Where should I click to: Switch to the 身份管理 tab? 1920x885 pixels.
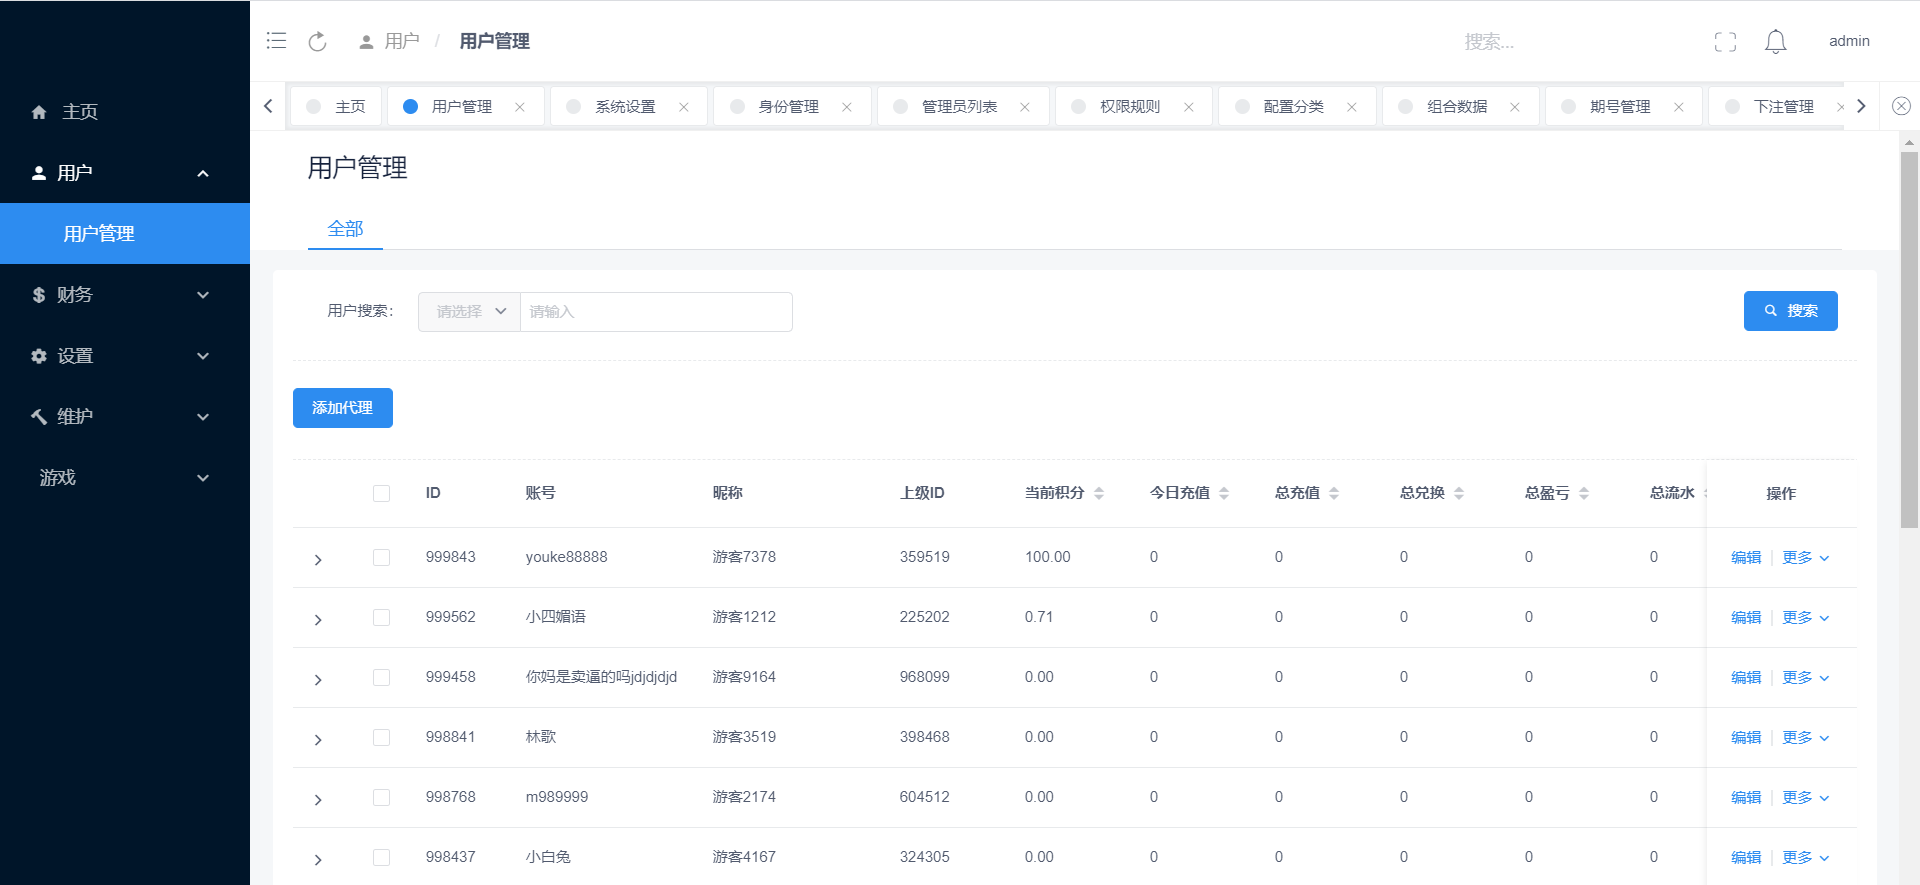pos(788,107)
